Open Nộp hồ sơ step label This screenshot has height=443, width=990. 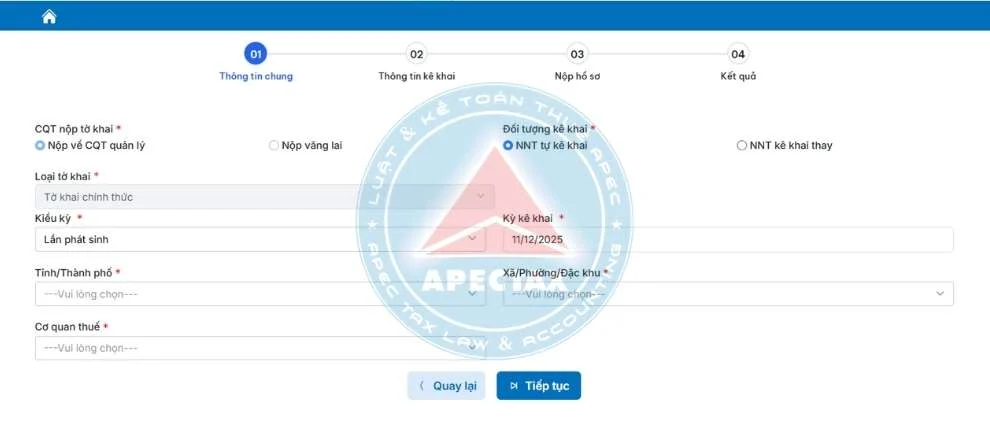click(x=577, y=76)
